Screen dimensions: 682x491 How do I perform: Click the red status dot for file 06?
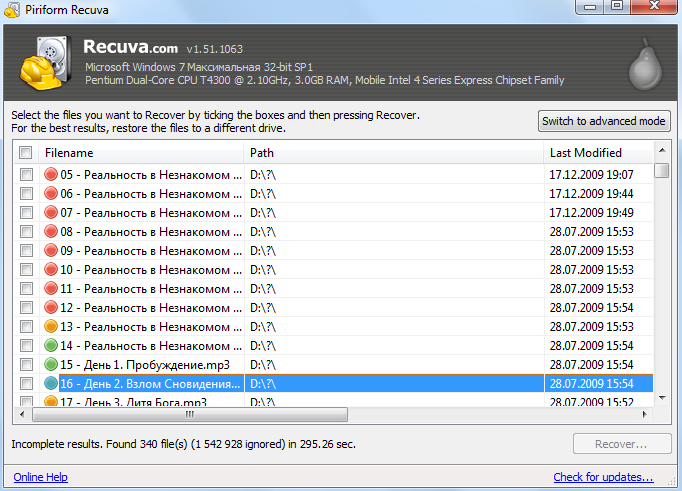tap(51, 194)
